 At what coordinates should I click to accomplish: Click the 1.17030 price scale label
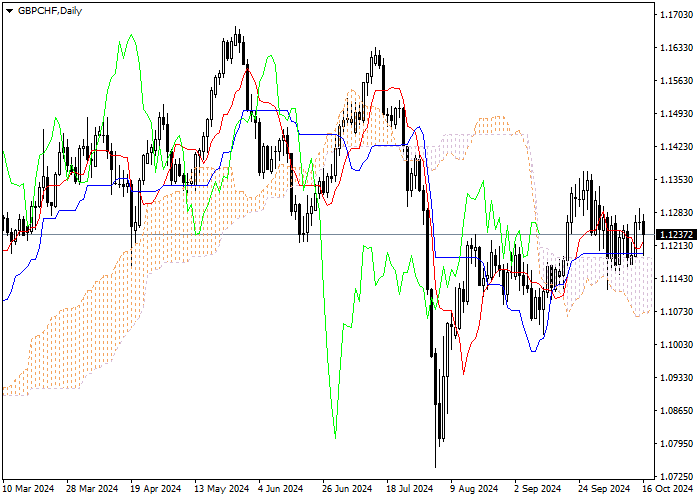pos(676,15)
